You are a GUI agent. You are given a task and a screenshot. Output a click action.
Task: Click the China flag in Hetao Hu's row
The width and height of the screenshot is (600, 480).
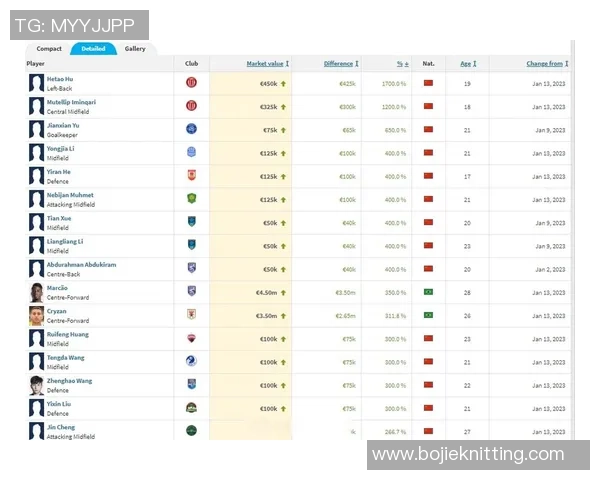click(x=428, y=82)
